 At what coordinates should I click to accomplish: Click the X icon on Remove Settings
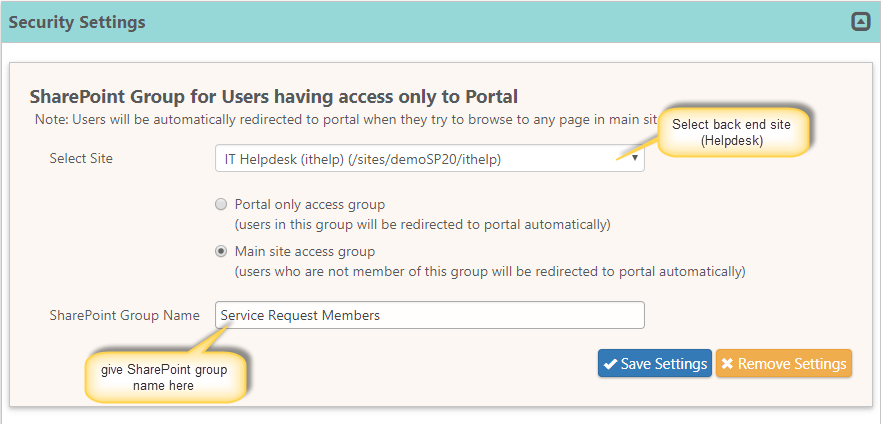[727, 364]
